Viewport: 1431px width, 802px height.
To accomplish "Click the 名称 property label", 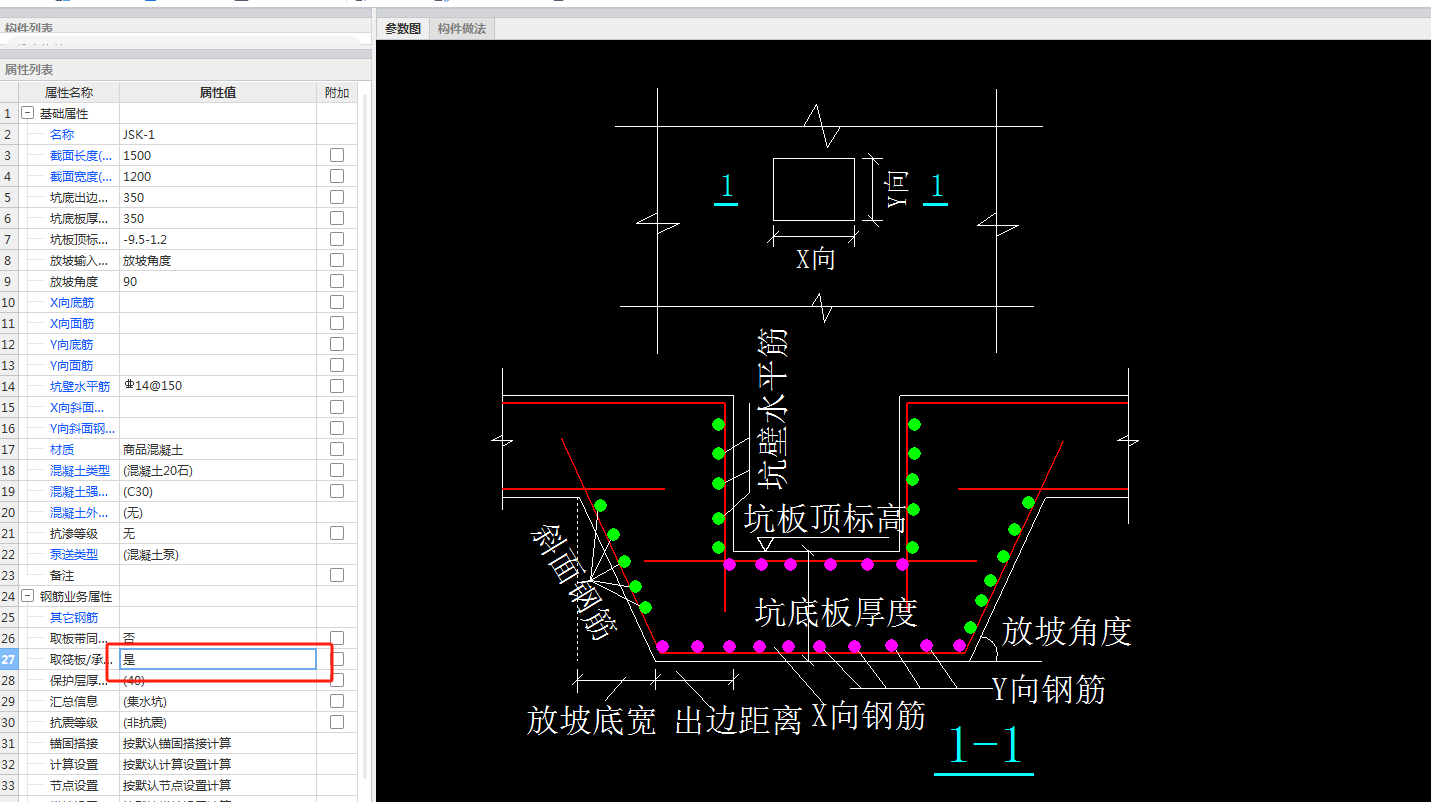I will coord(62,134).
